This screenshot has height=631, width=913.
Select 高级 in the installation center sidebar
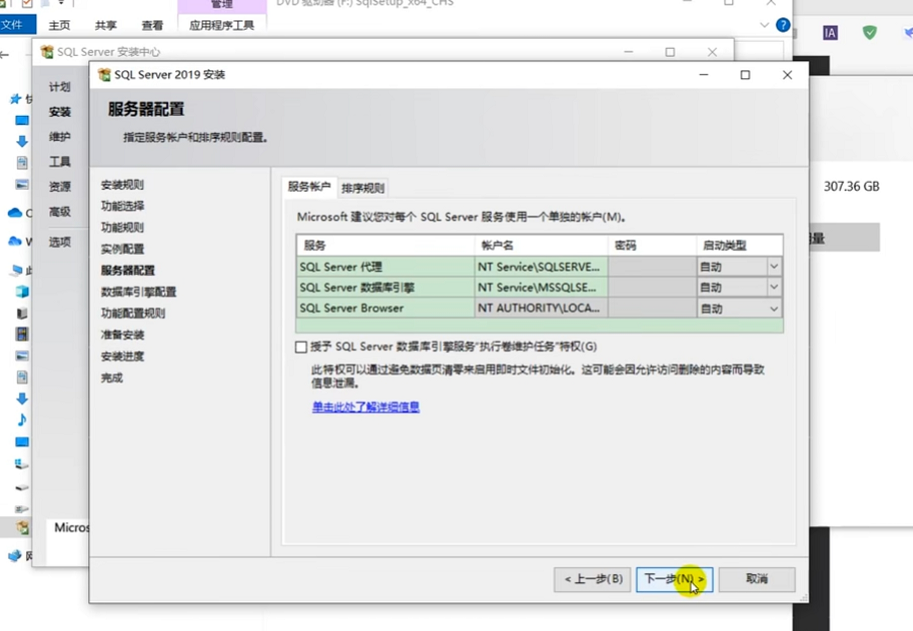[59, 212]
